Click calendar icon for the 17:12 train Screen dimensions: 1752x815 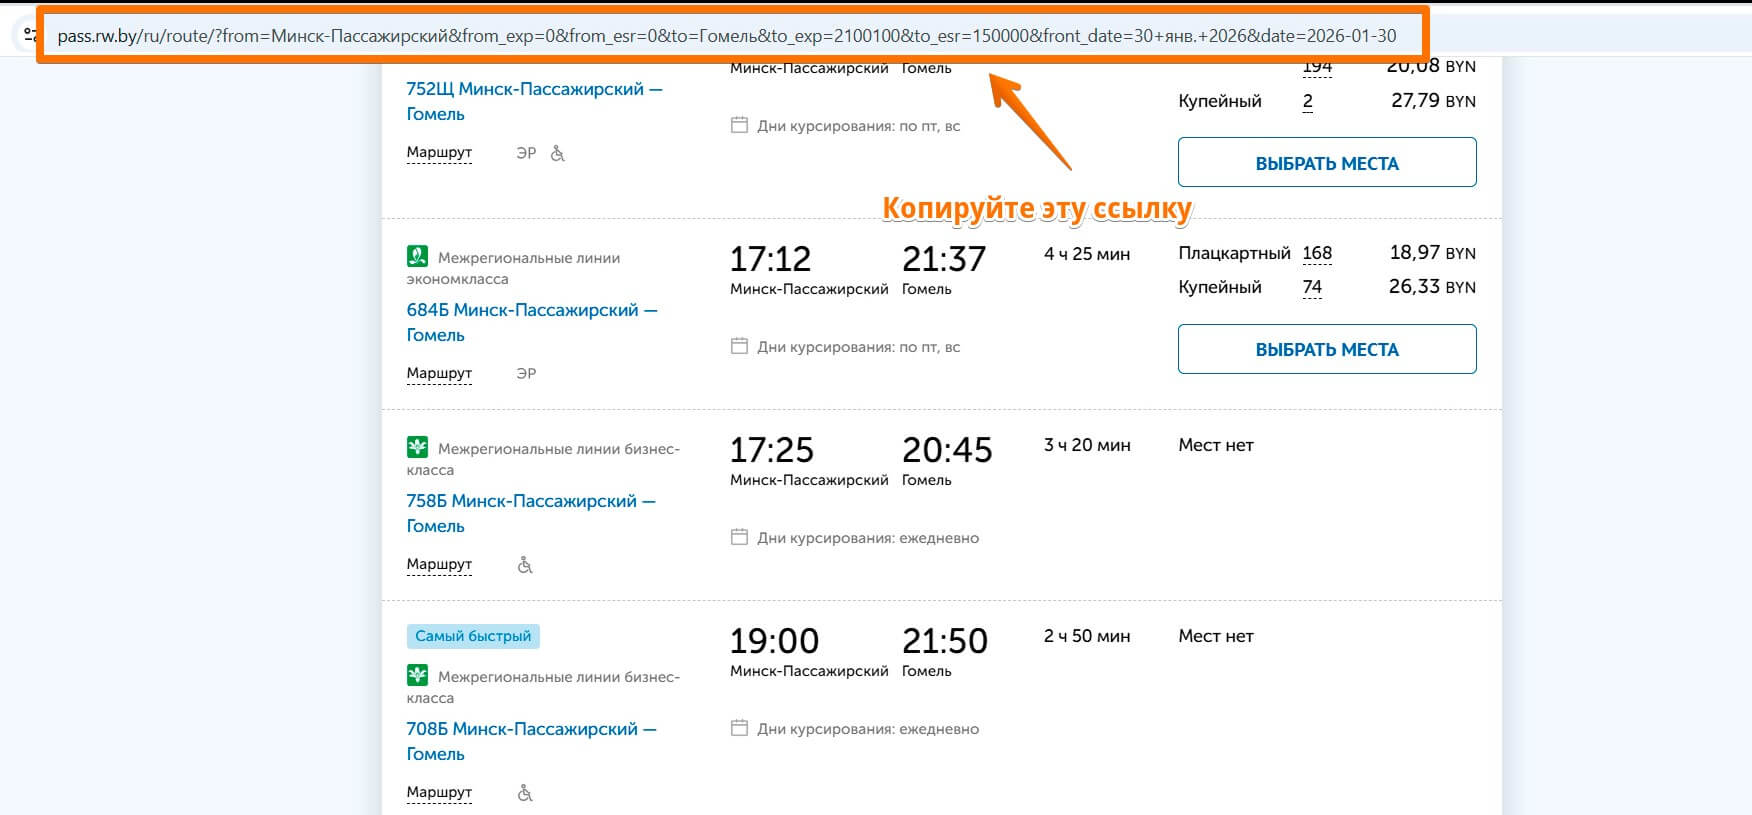pos(739,346)
